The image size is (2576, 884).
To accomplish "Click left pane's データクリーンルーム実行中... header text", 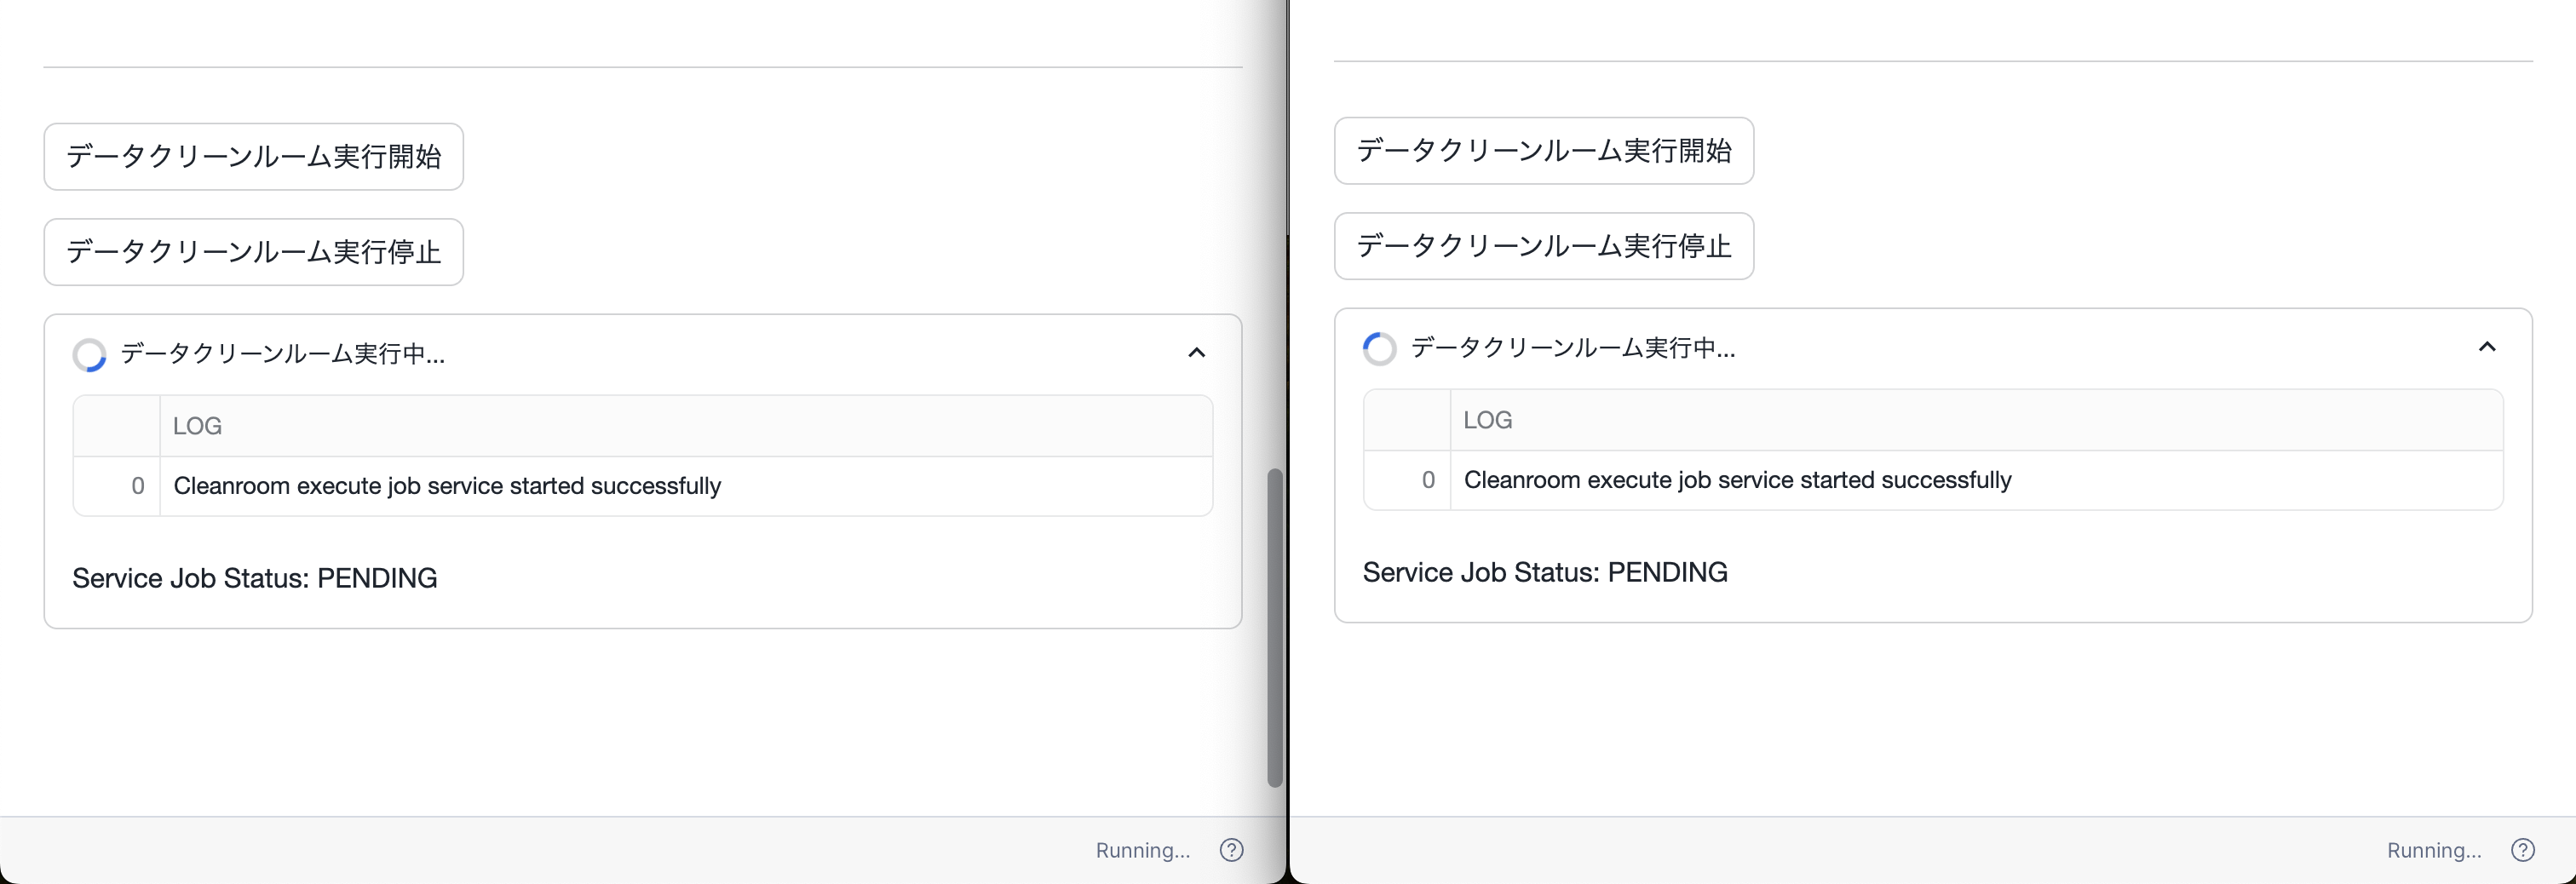I will pyautogui.click(x=283, y=354).
